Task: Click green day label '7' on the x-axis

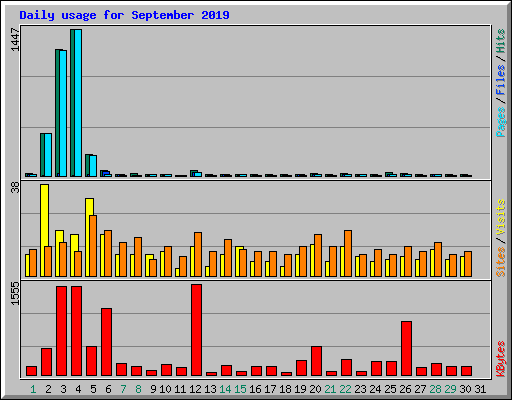Action: [123, 389]
